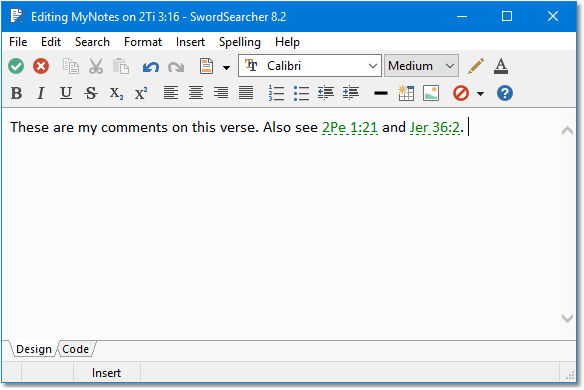584x390 pixels.
Task: Switch to the Design tab
Action: pyautogui.click(x=34, y=349)
